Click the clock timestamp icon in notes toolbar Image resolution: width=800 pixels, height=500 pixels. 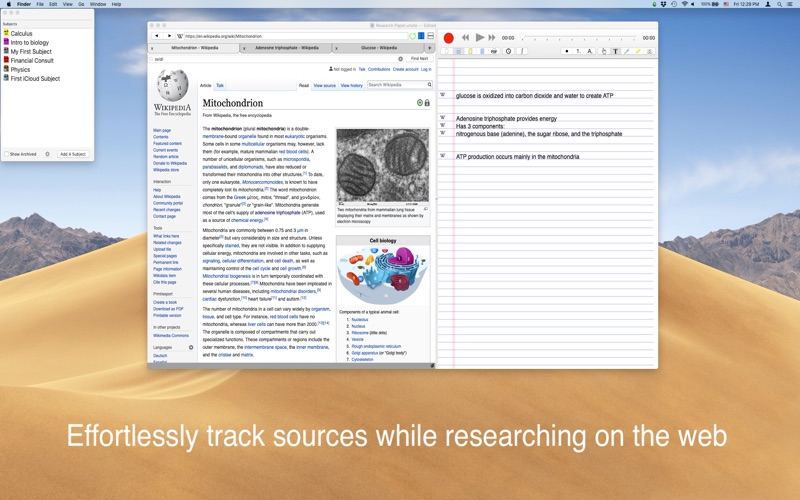tap(508, 51)
